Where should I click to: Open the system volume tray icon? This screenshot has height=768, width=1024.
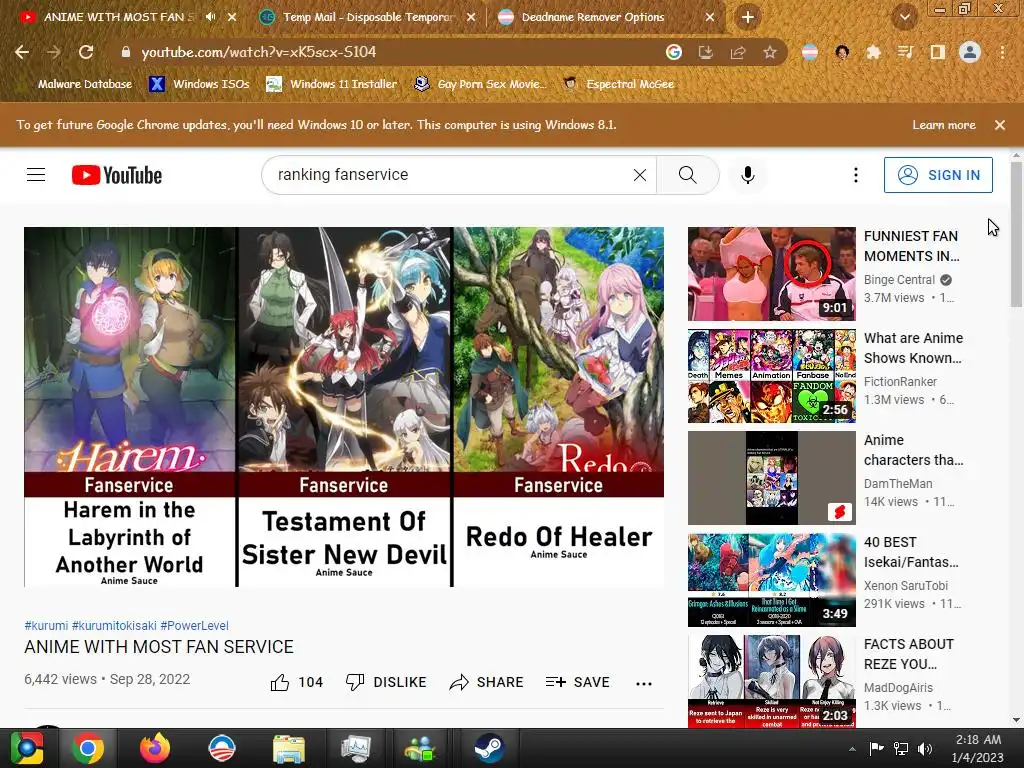[925, 748]
